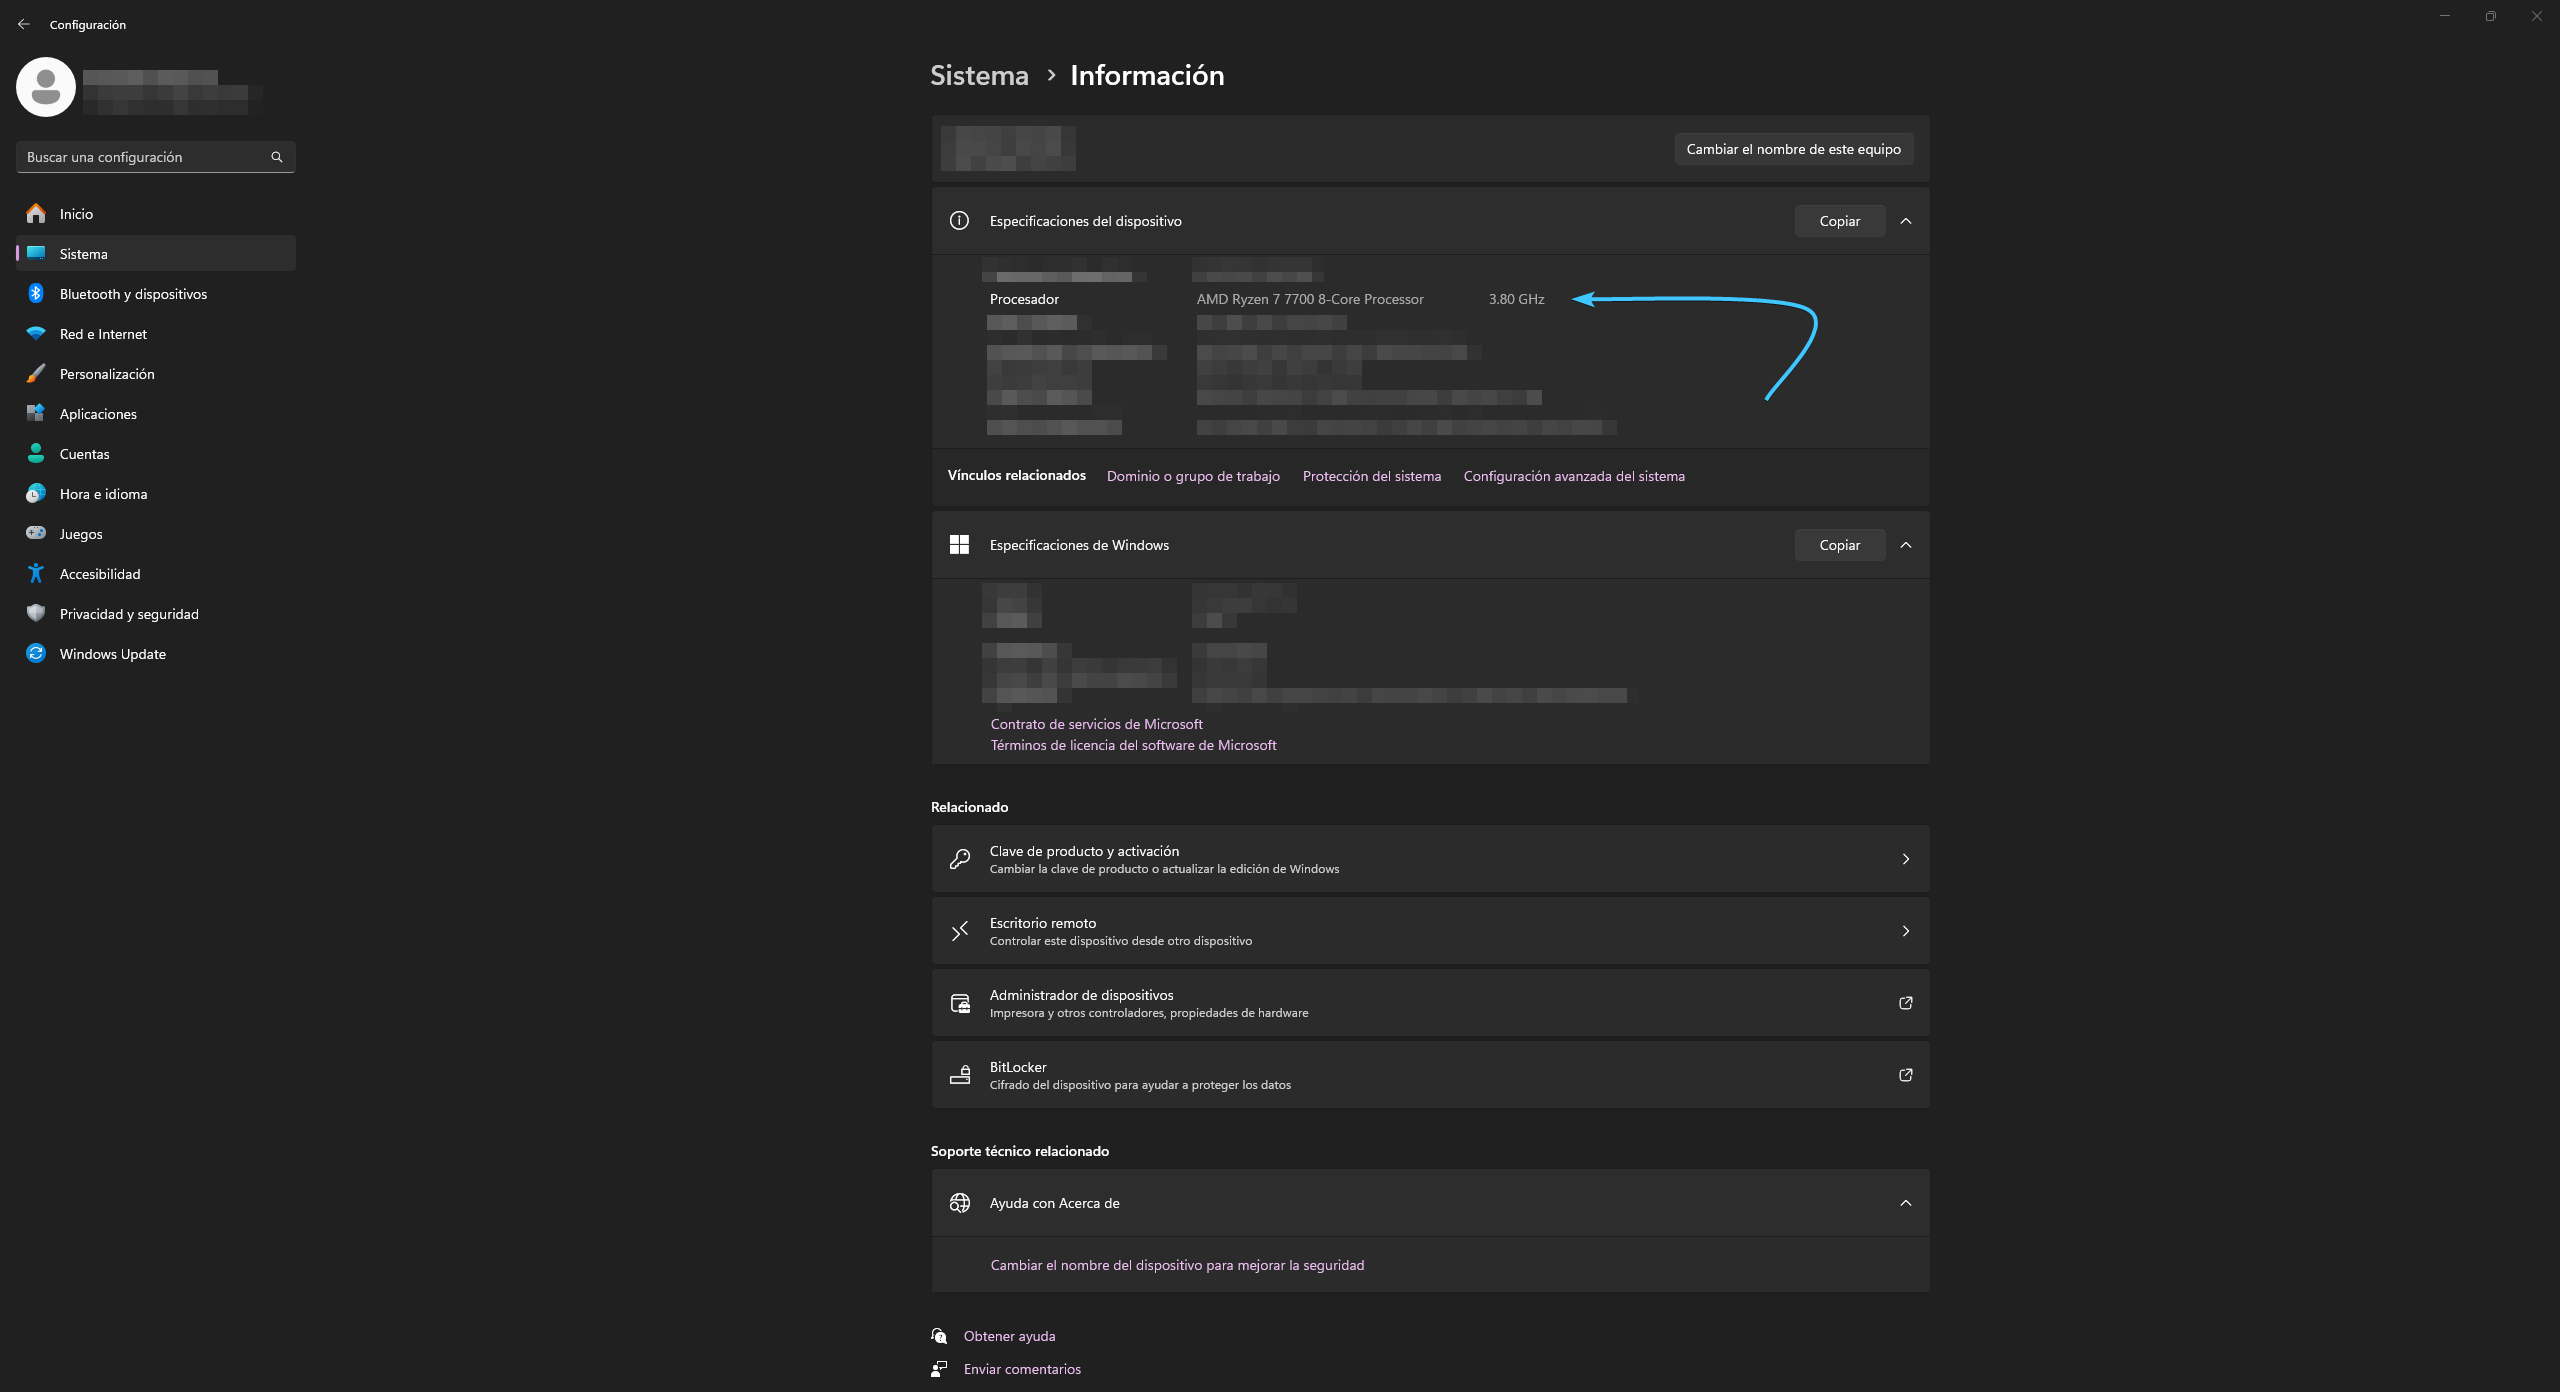Collapse the Ayuda con Acerca de chevron
Screen dimensions: 2560x1392
click(1905, 1203)
